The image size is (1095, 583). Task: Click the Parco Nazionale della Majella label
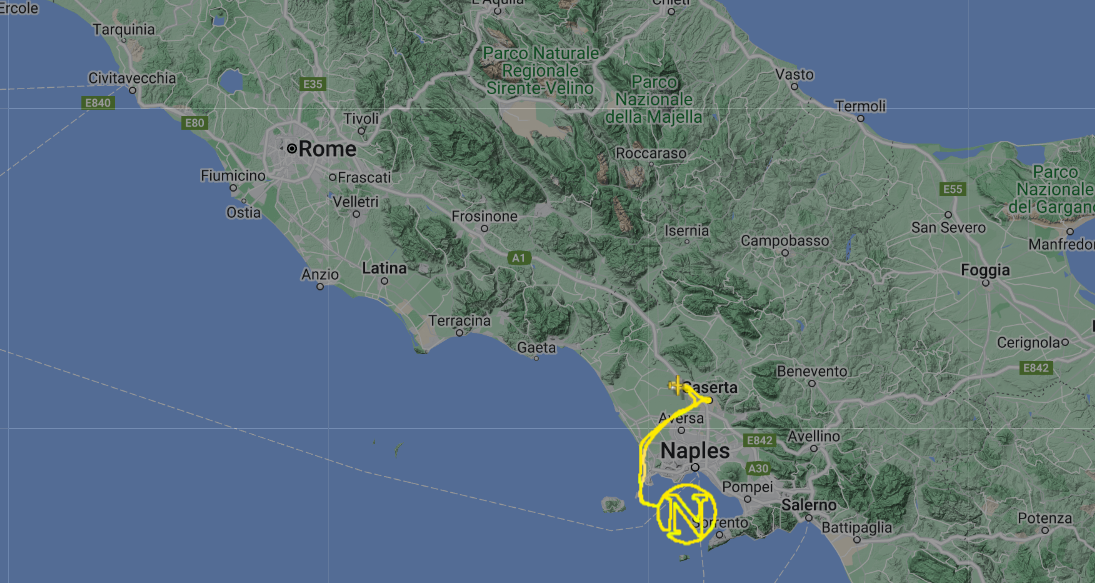coord(654,100)
